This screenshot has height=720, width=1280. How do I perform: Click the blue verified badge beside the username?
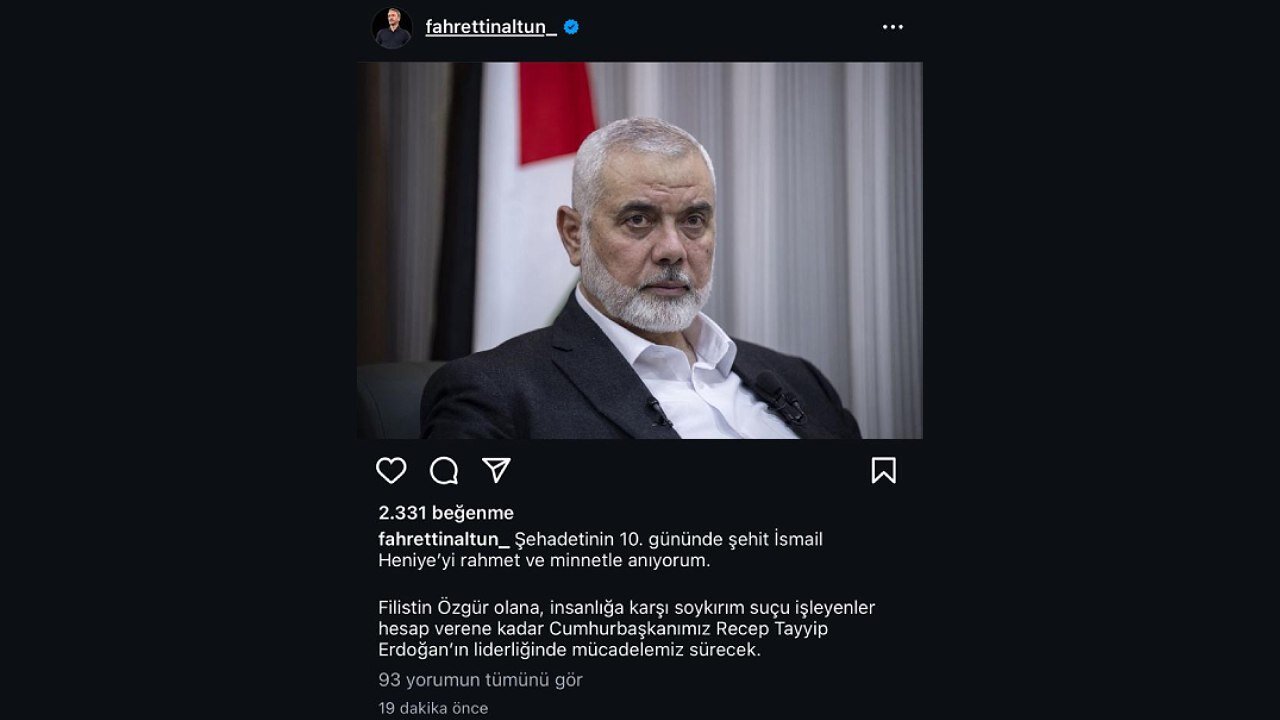pyautogui.click(x=570, y=28)
